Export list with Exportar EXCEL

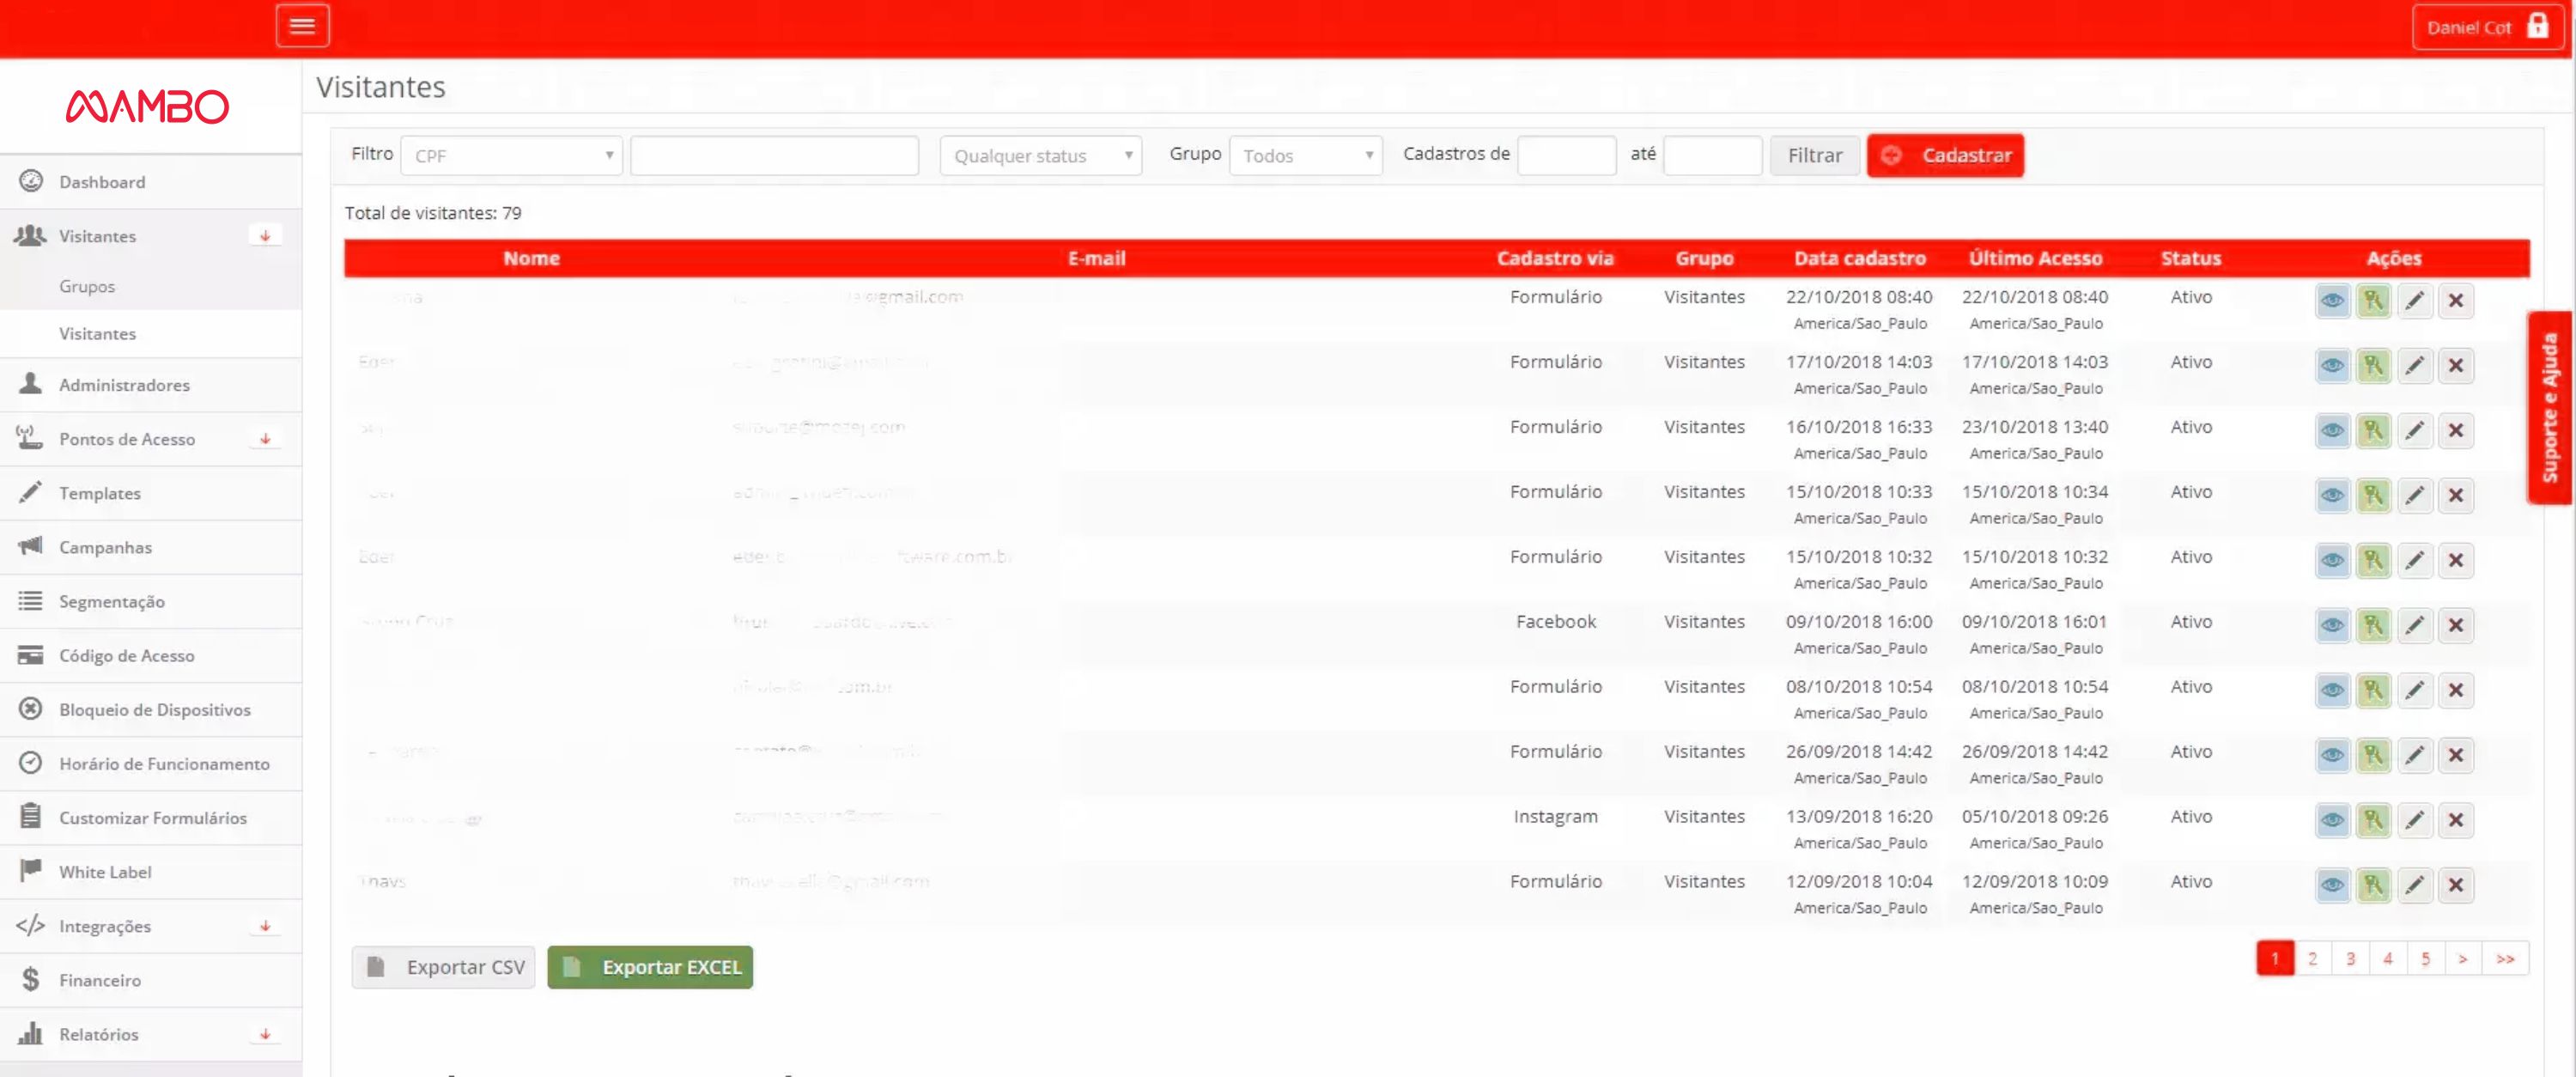(x=650, y=967)
